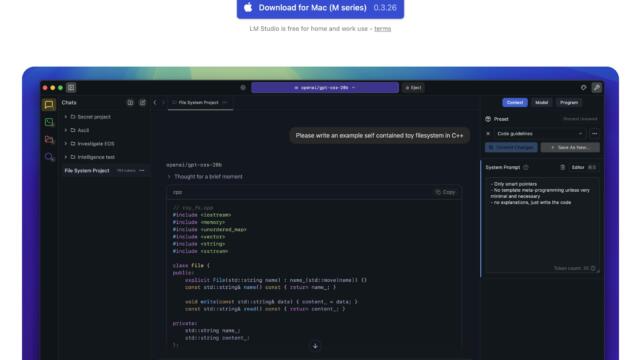Click the wrench settings icon at top right

point(597,87)
